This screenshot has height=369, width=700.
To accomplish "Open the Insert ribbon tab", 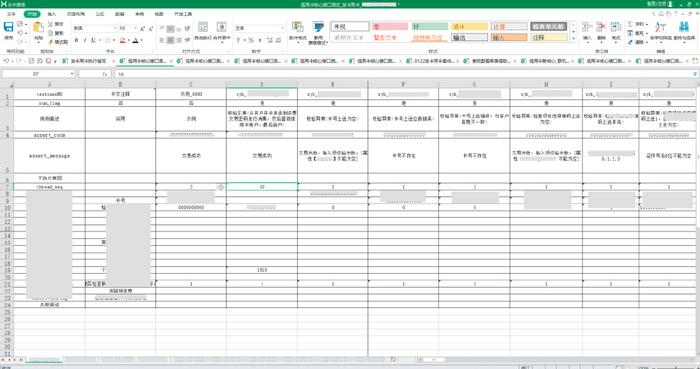I will [52, 14].
